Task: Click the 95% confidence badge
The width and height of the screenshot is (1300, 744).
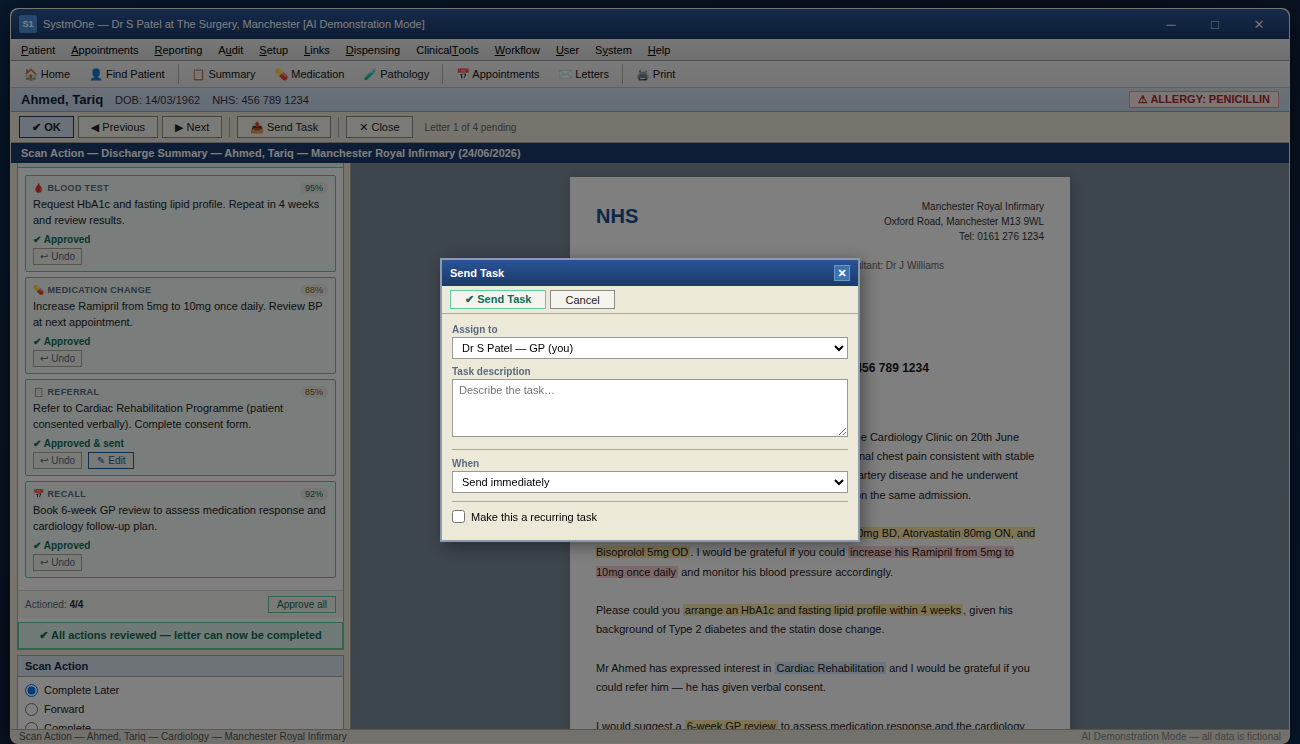Action: [x=314, y=188]
